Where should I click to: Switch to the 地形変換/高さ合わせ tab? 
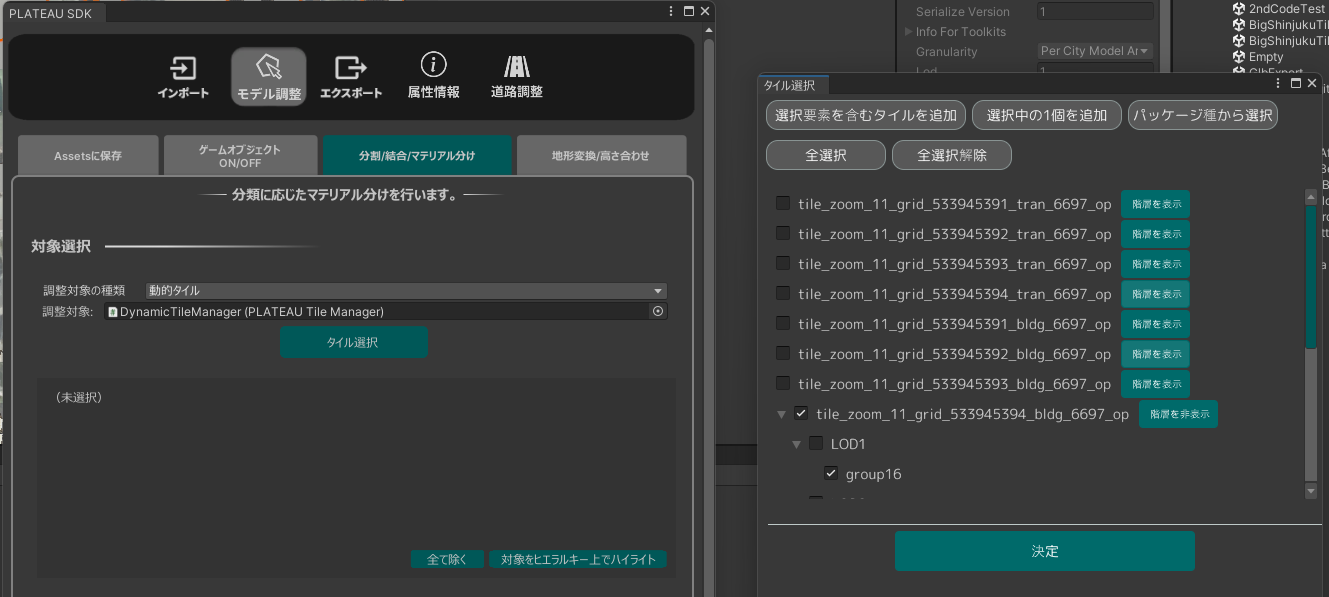point(601,156)
